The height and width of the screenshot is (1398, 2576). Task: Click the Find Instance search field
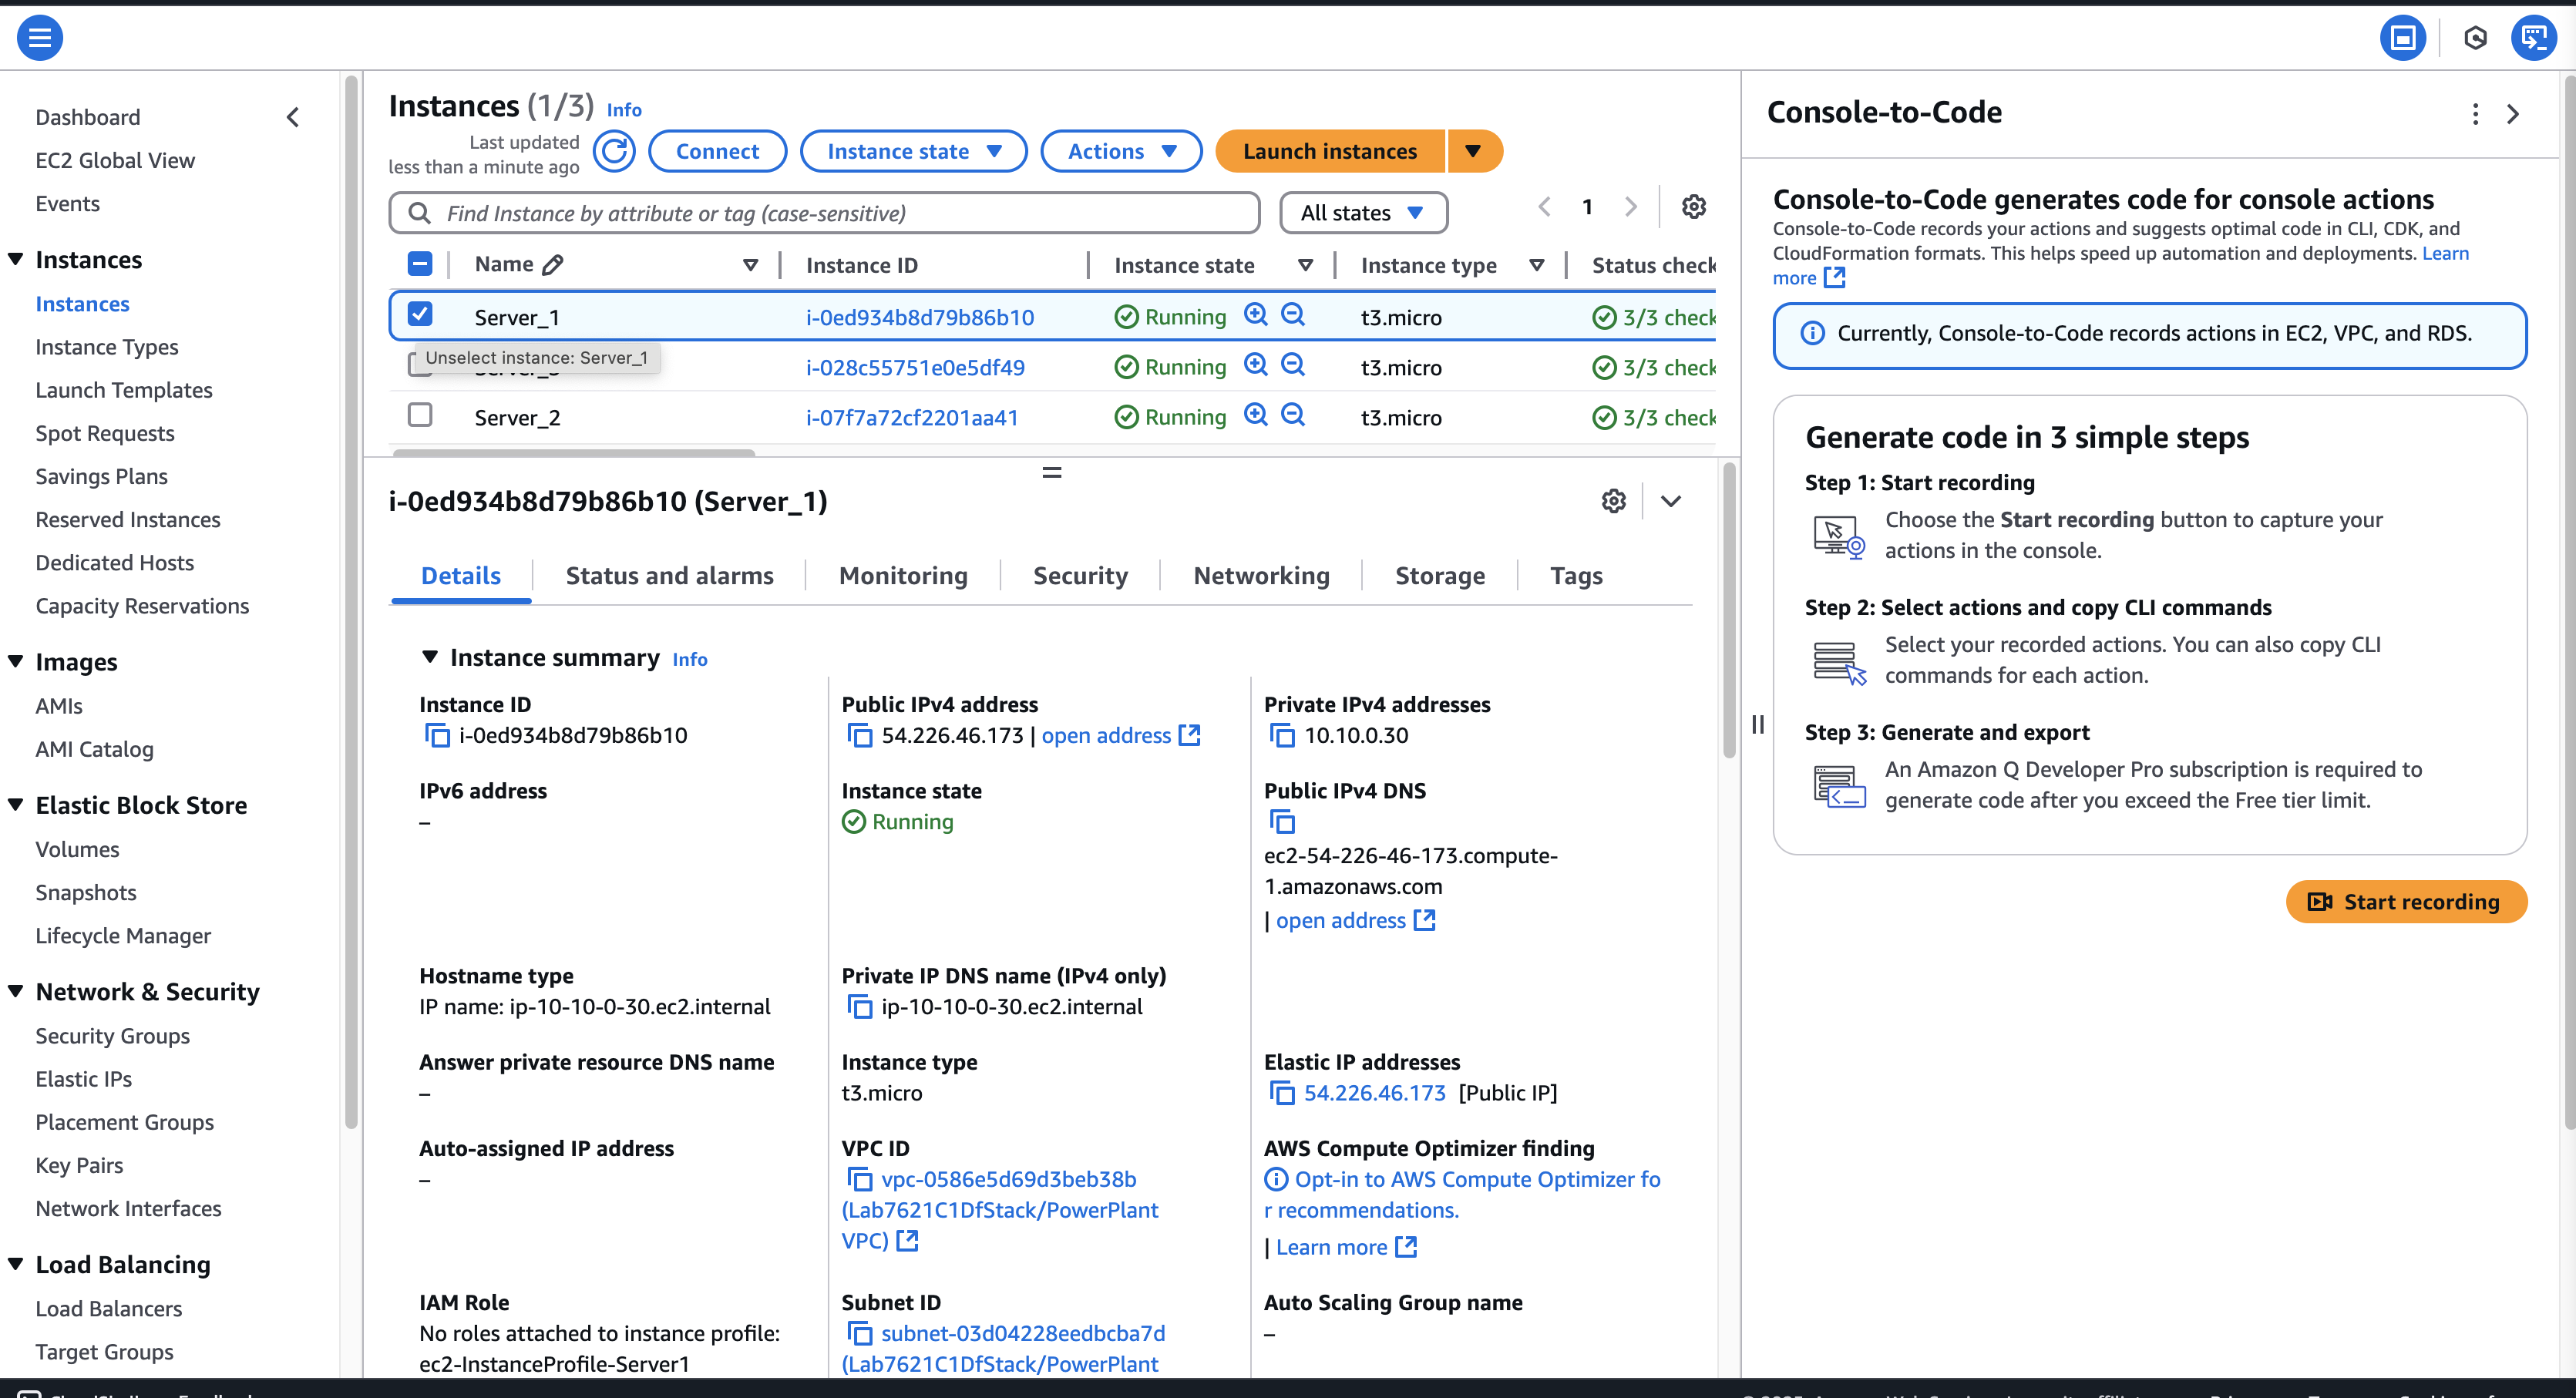point(824,213)
